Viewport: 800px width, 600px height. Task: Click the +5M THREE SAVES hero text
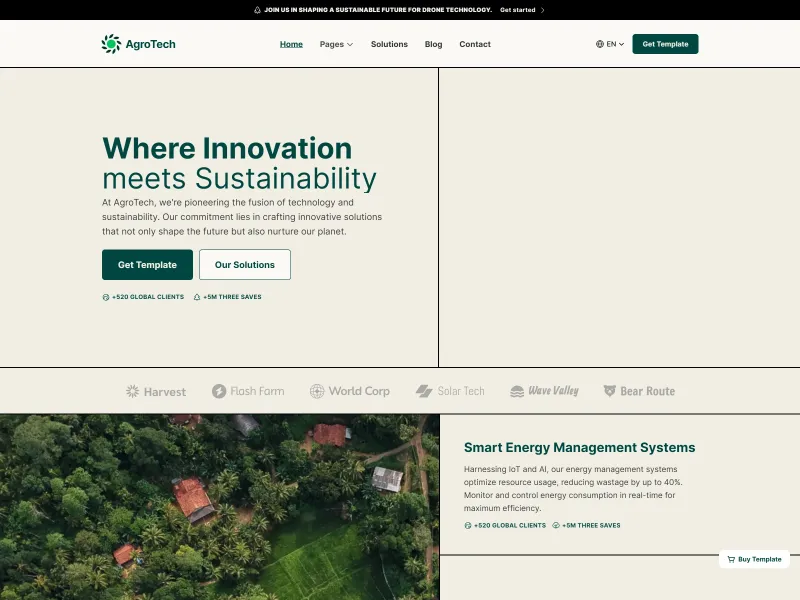pyautogui.click(x=232, y=297)
